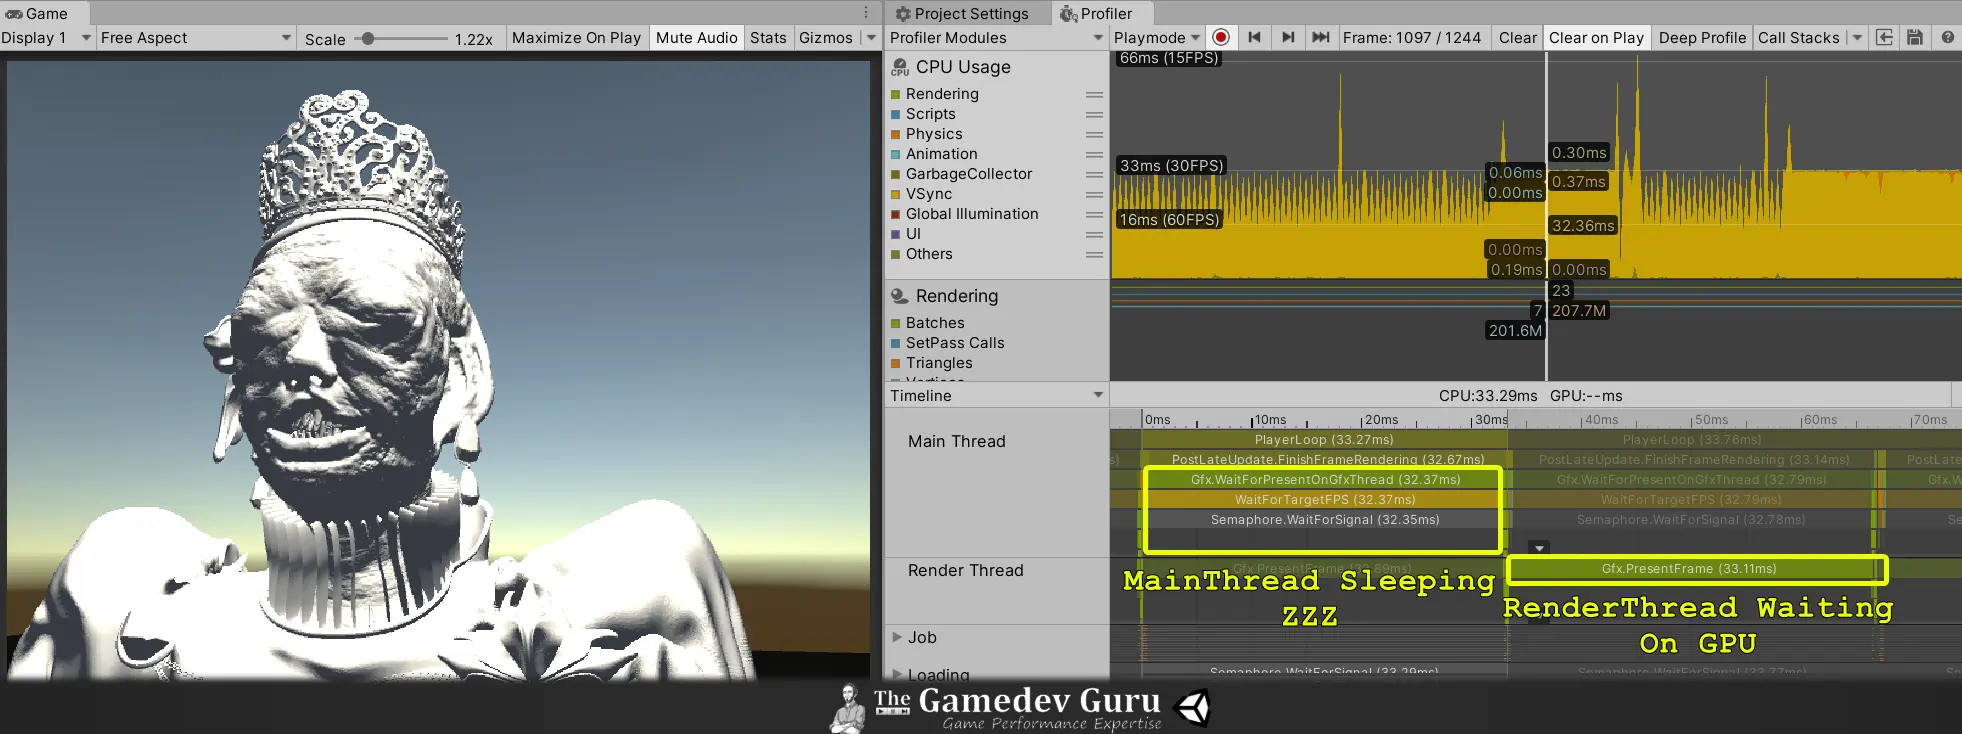Toggle VSync category color box
Viewport: 1962px width, 734px height.
pos(896,194)
